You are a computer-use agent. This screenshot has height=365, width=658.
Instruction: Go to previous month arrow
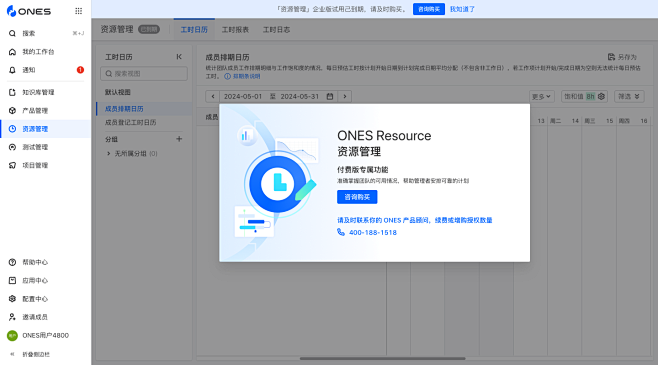tap(213, 96)
